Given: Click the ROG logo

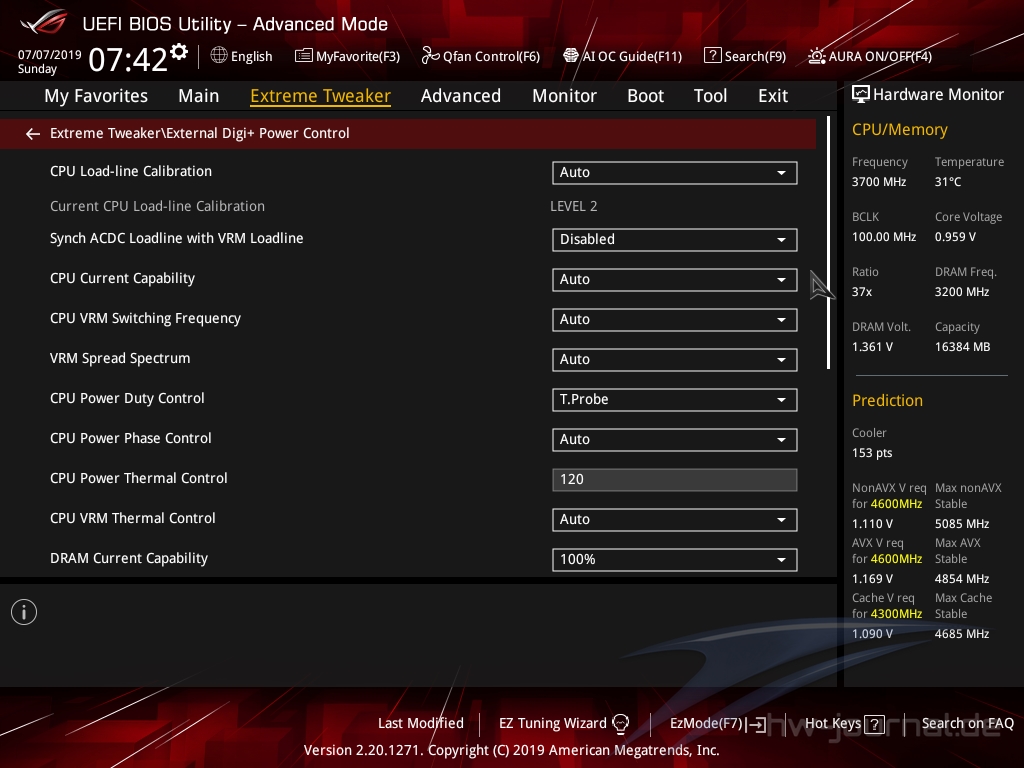Looking at the screenshot, I should point(44,22).
